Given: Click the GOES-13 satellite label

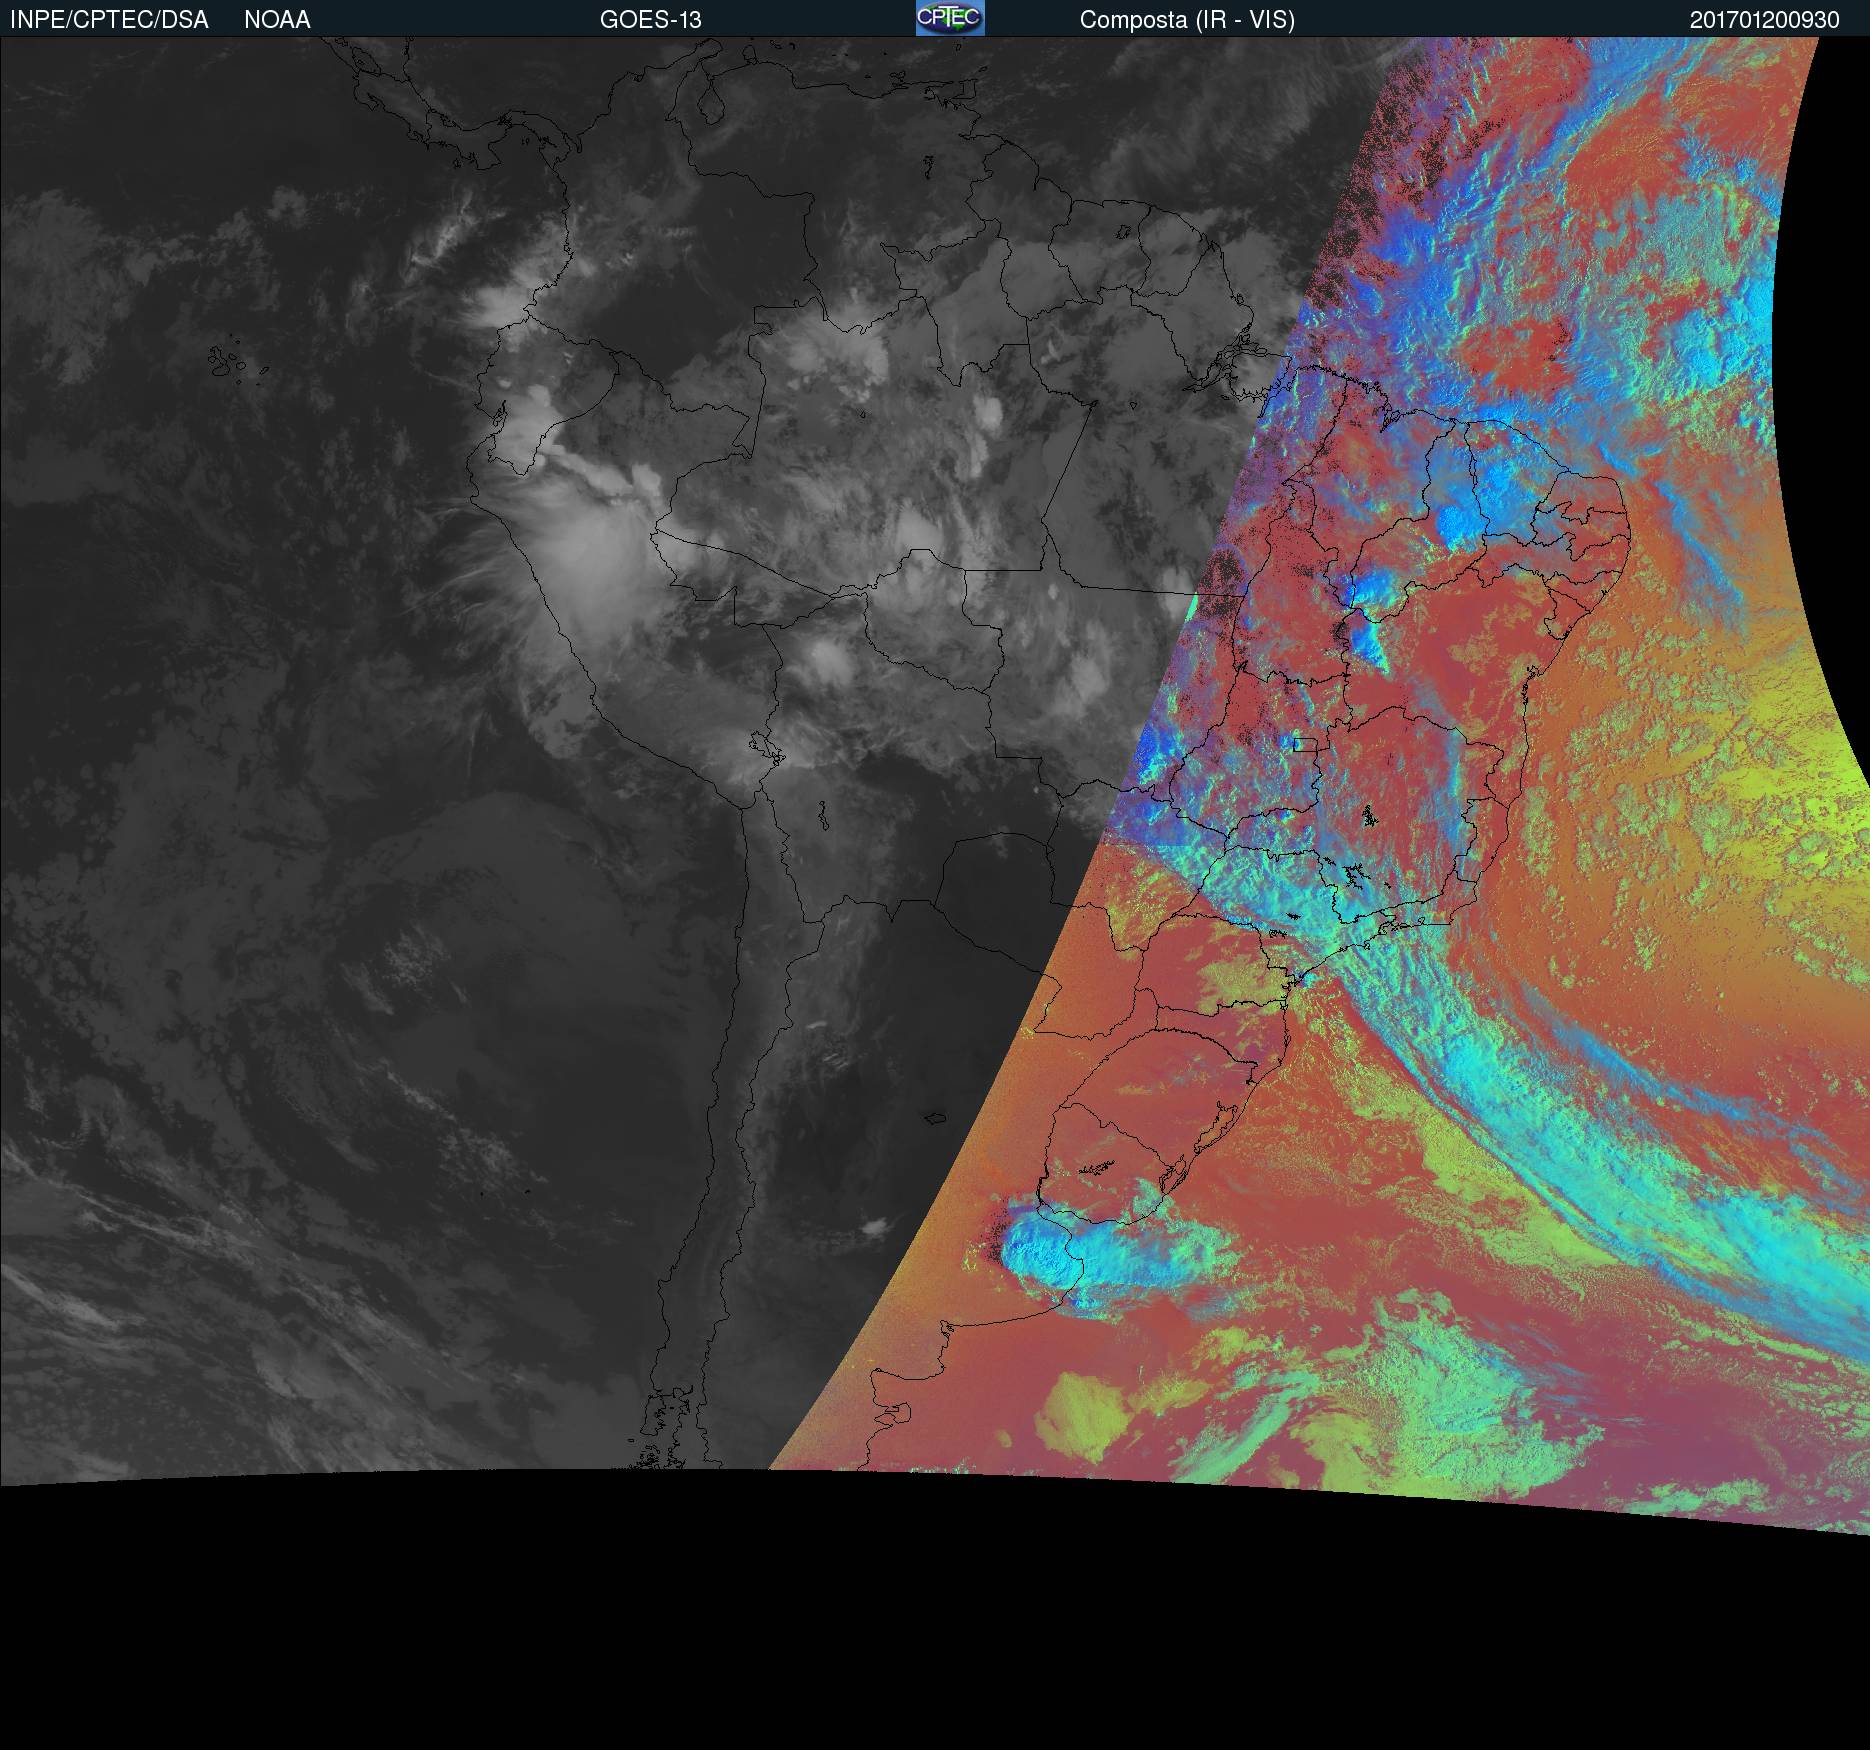Looking at the screenshot, I should click(651, 20).
